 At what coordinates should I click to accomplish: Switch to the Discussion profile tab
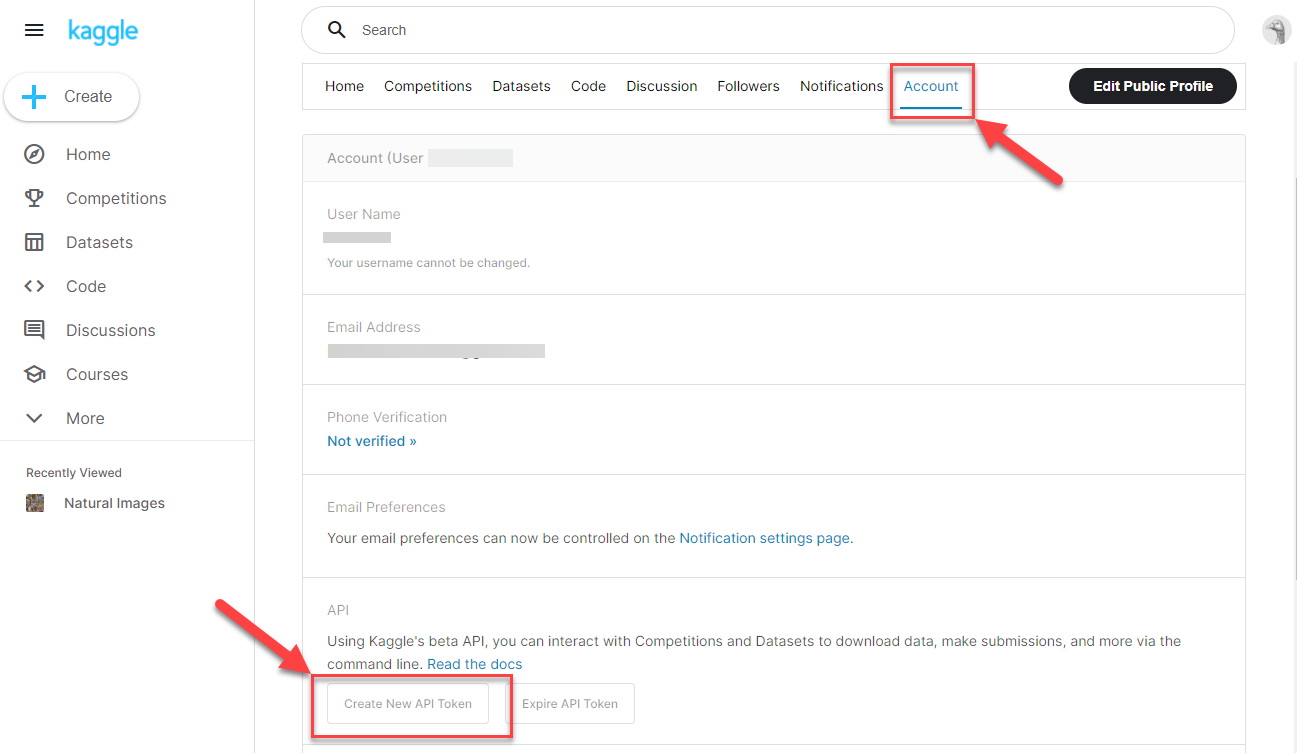pos(662,86)
